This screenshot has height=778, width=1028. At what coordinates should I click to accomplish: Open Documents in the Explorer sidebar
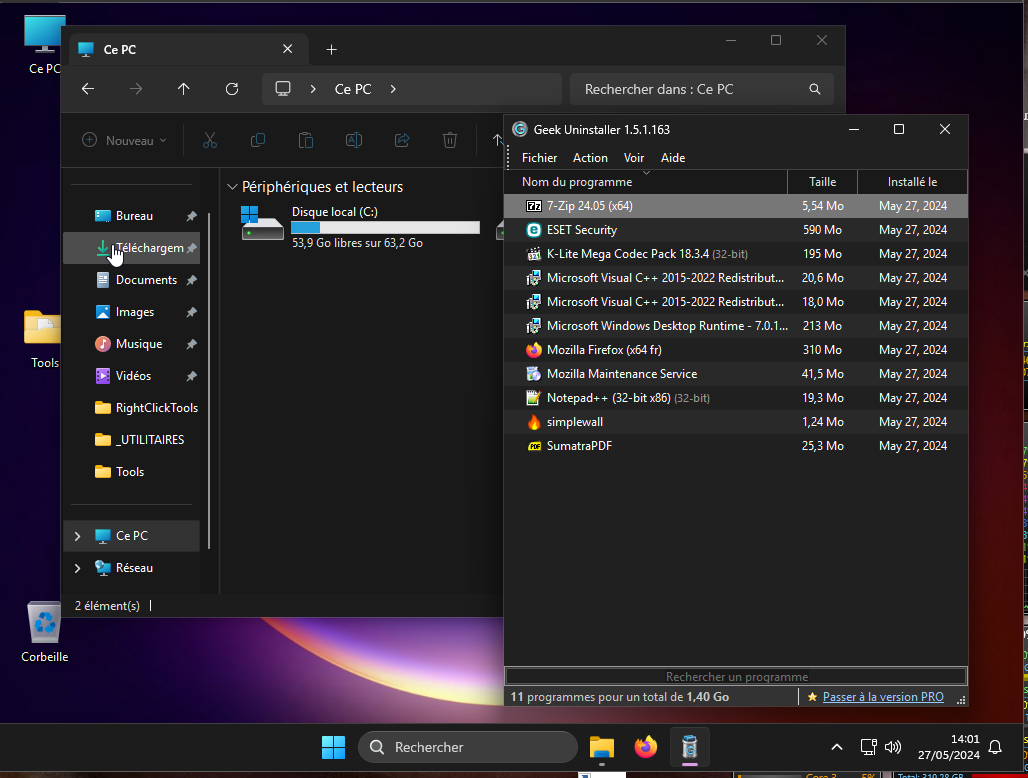pos(132,281)
